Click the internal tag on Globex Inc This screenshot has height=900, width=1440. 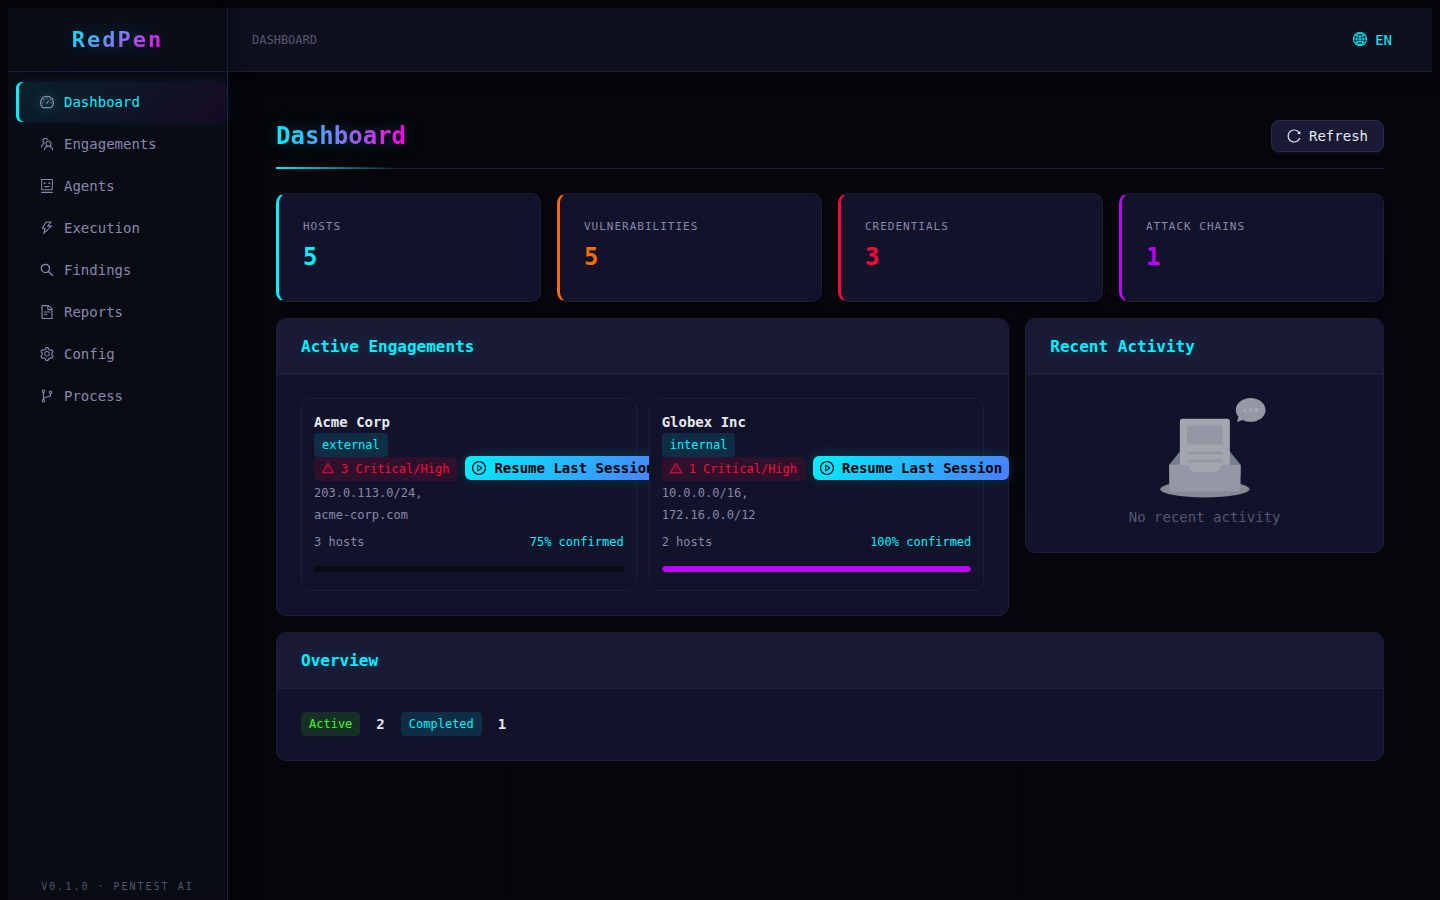[x=698, y=445]
